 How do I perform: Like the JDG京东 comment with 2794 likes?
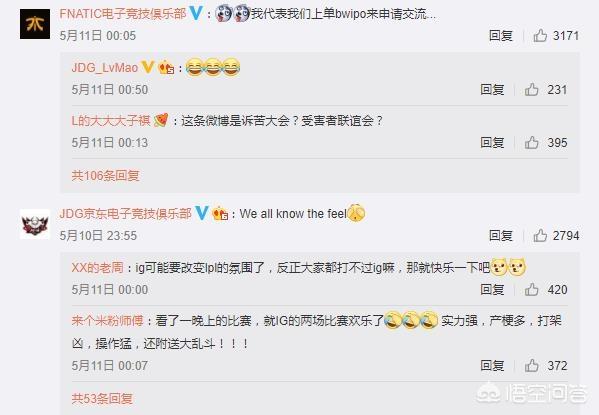[x=540, y=235]
